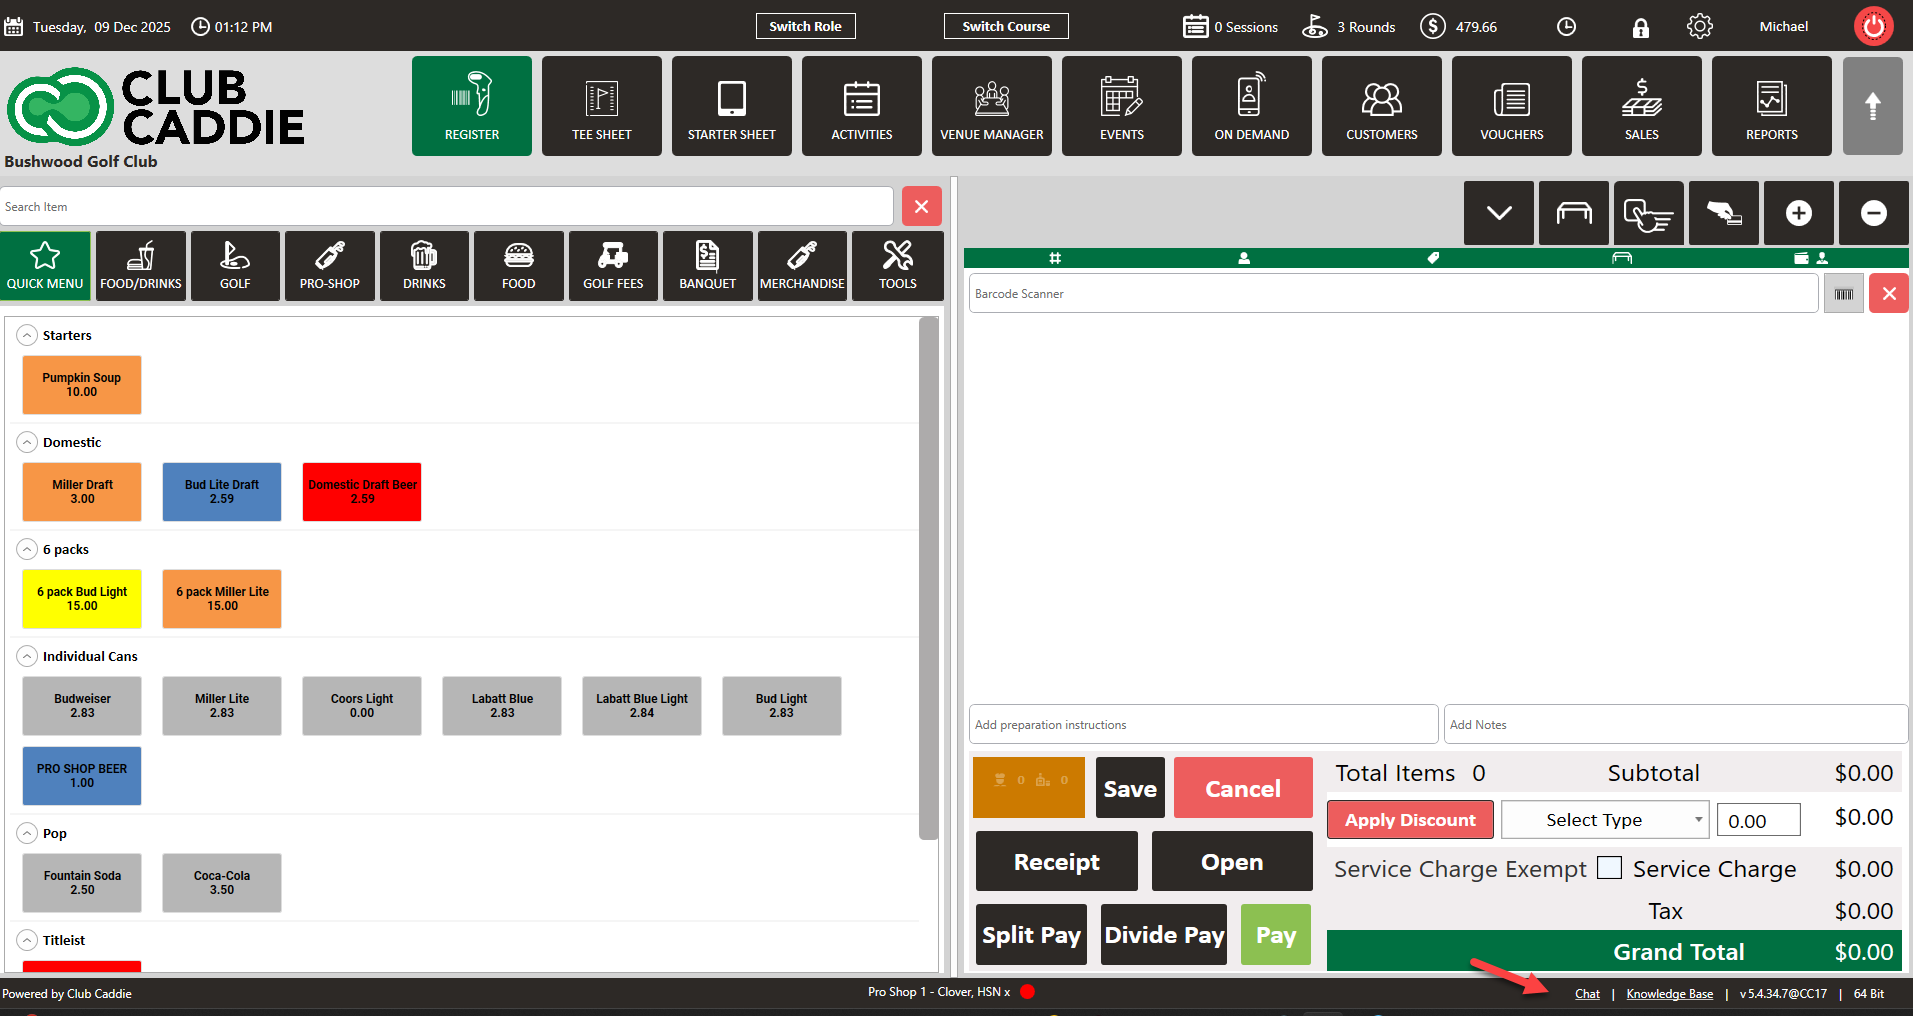This screenshot has height=1016, width=1913.
Task: Open the Knowledge Base link
Action: [x=1669, y=994]
